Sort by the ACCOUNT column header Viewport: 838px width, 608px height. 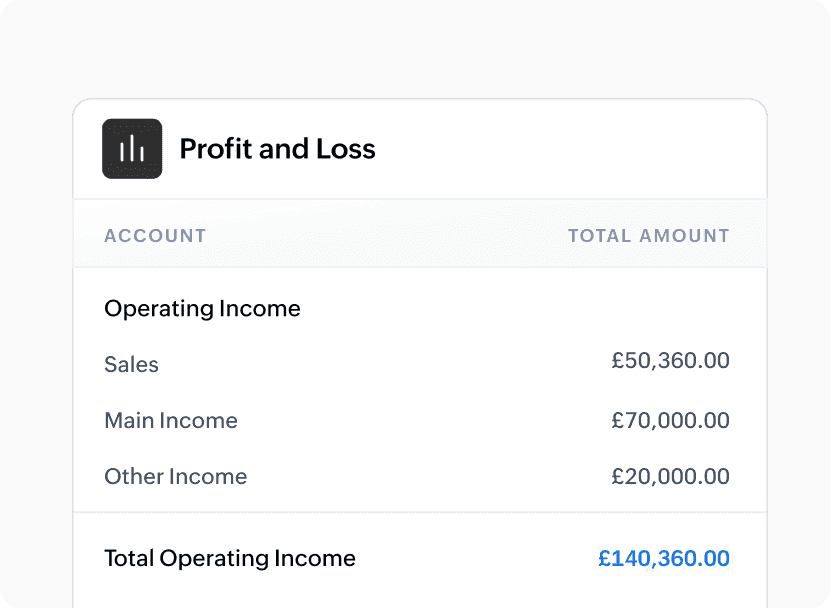tap(155, 236)
